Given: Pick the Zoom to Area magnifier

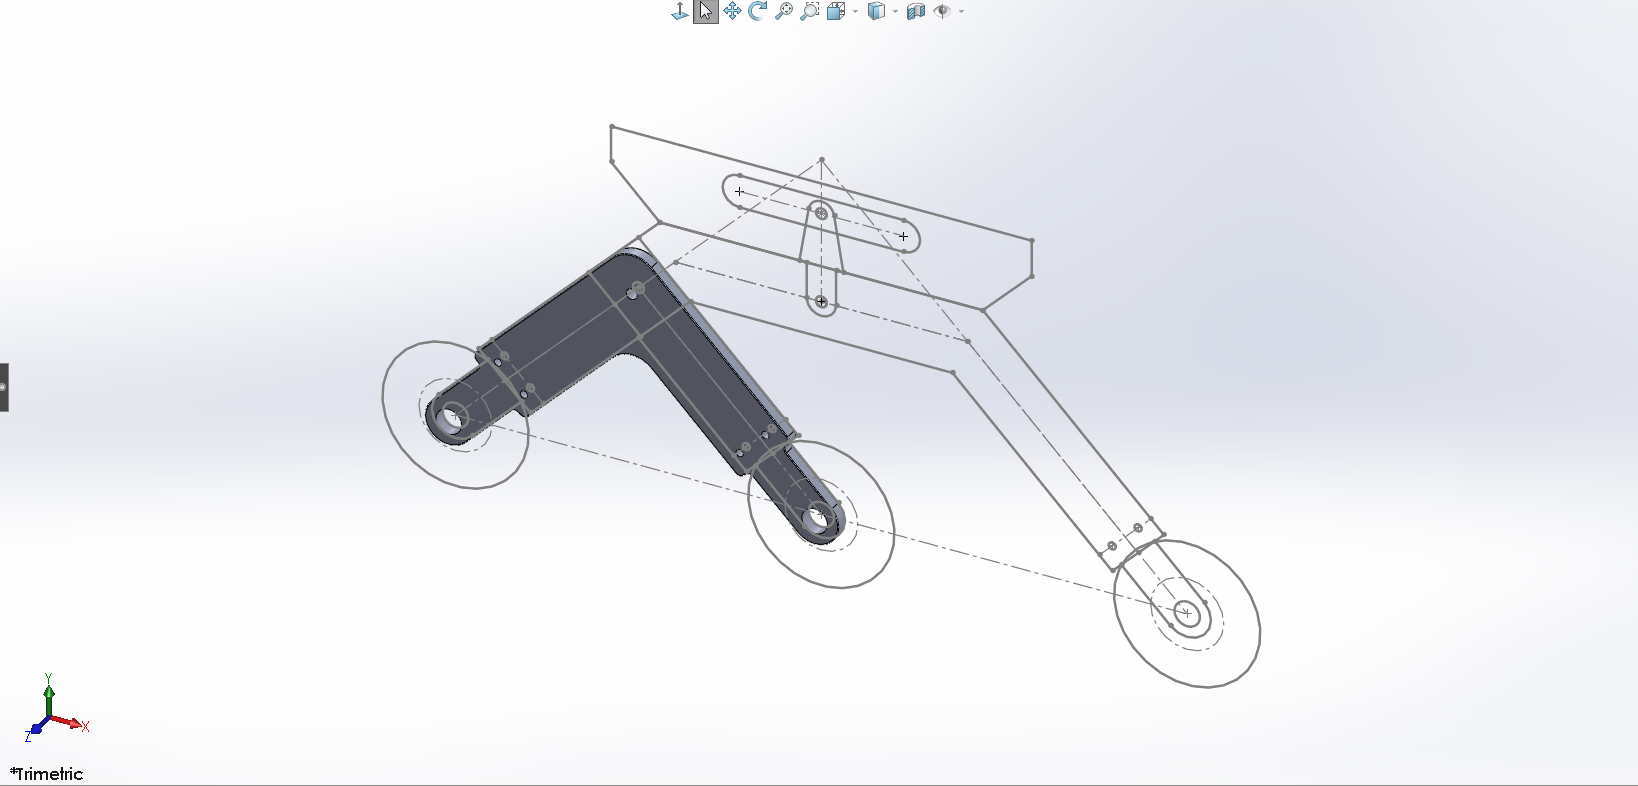Looking at the screenshot, I should tap(810, 11).
